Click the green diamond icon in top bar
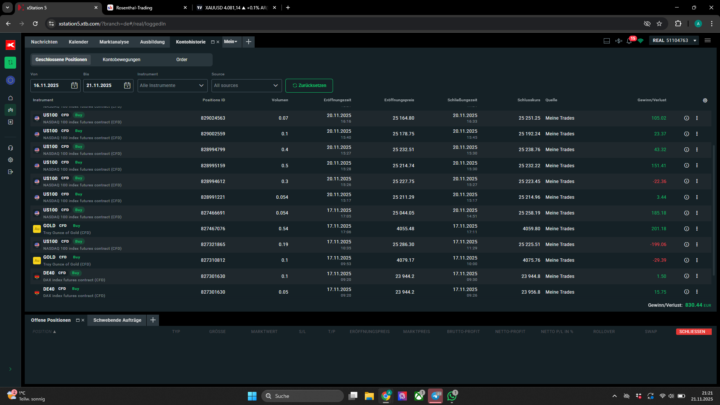 (x=641, y=41)
